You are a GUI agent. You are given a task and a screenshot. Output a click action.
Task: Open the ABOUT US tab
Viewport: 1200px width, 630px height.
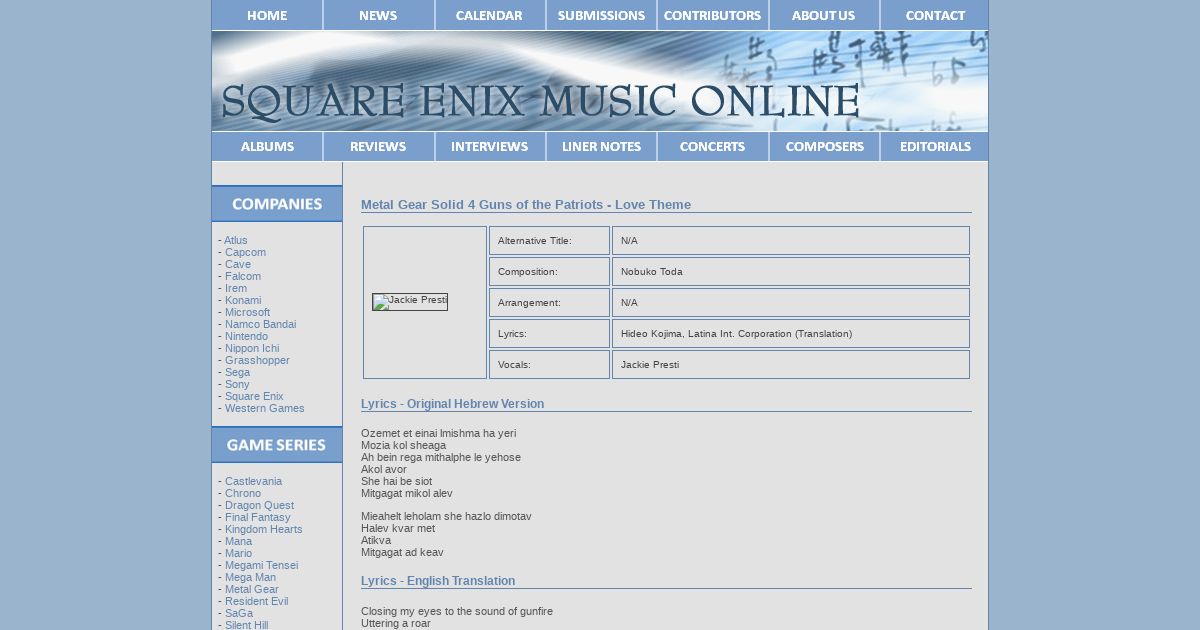tap(824, 15)
